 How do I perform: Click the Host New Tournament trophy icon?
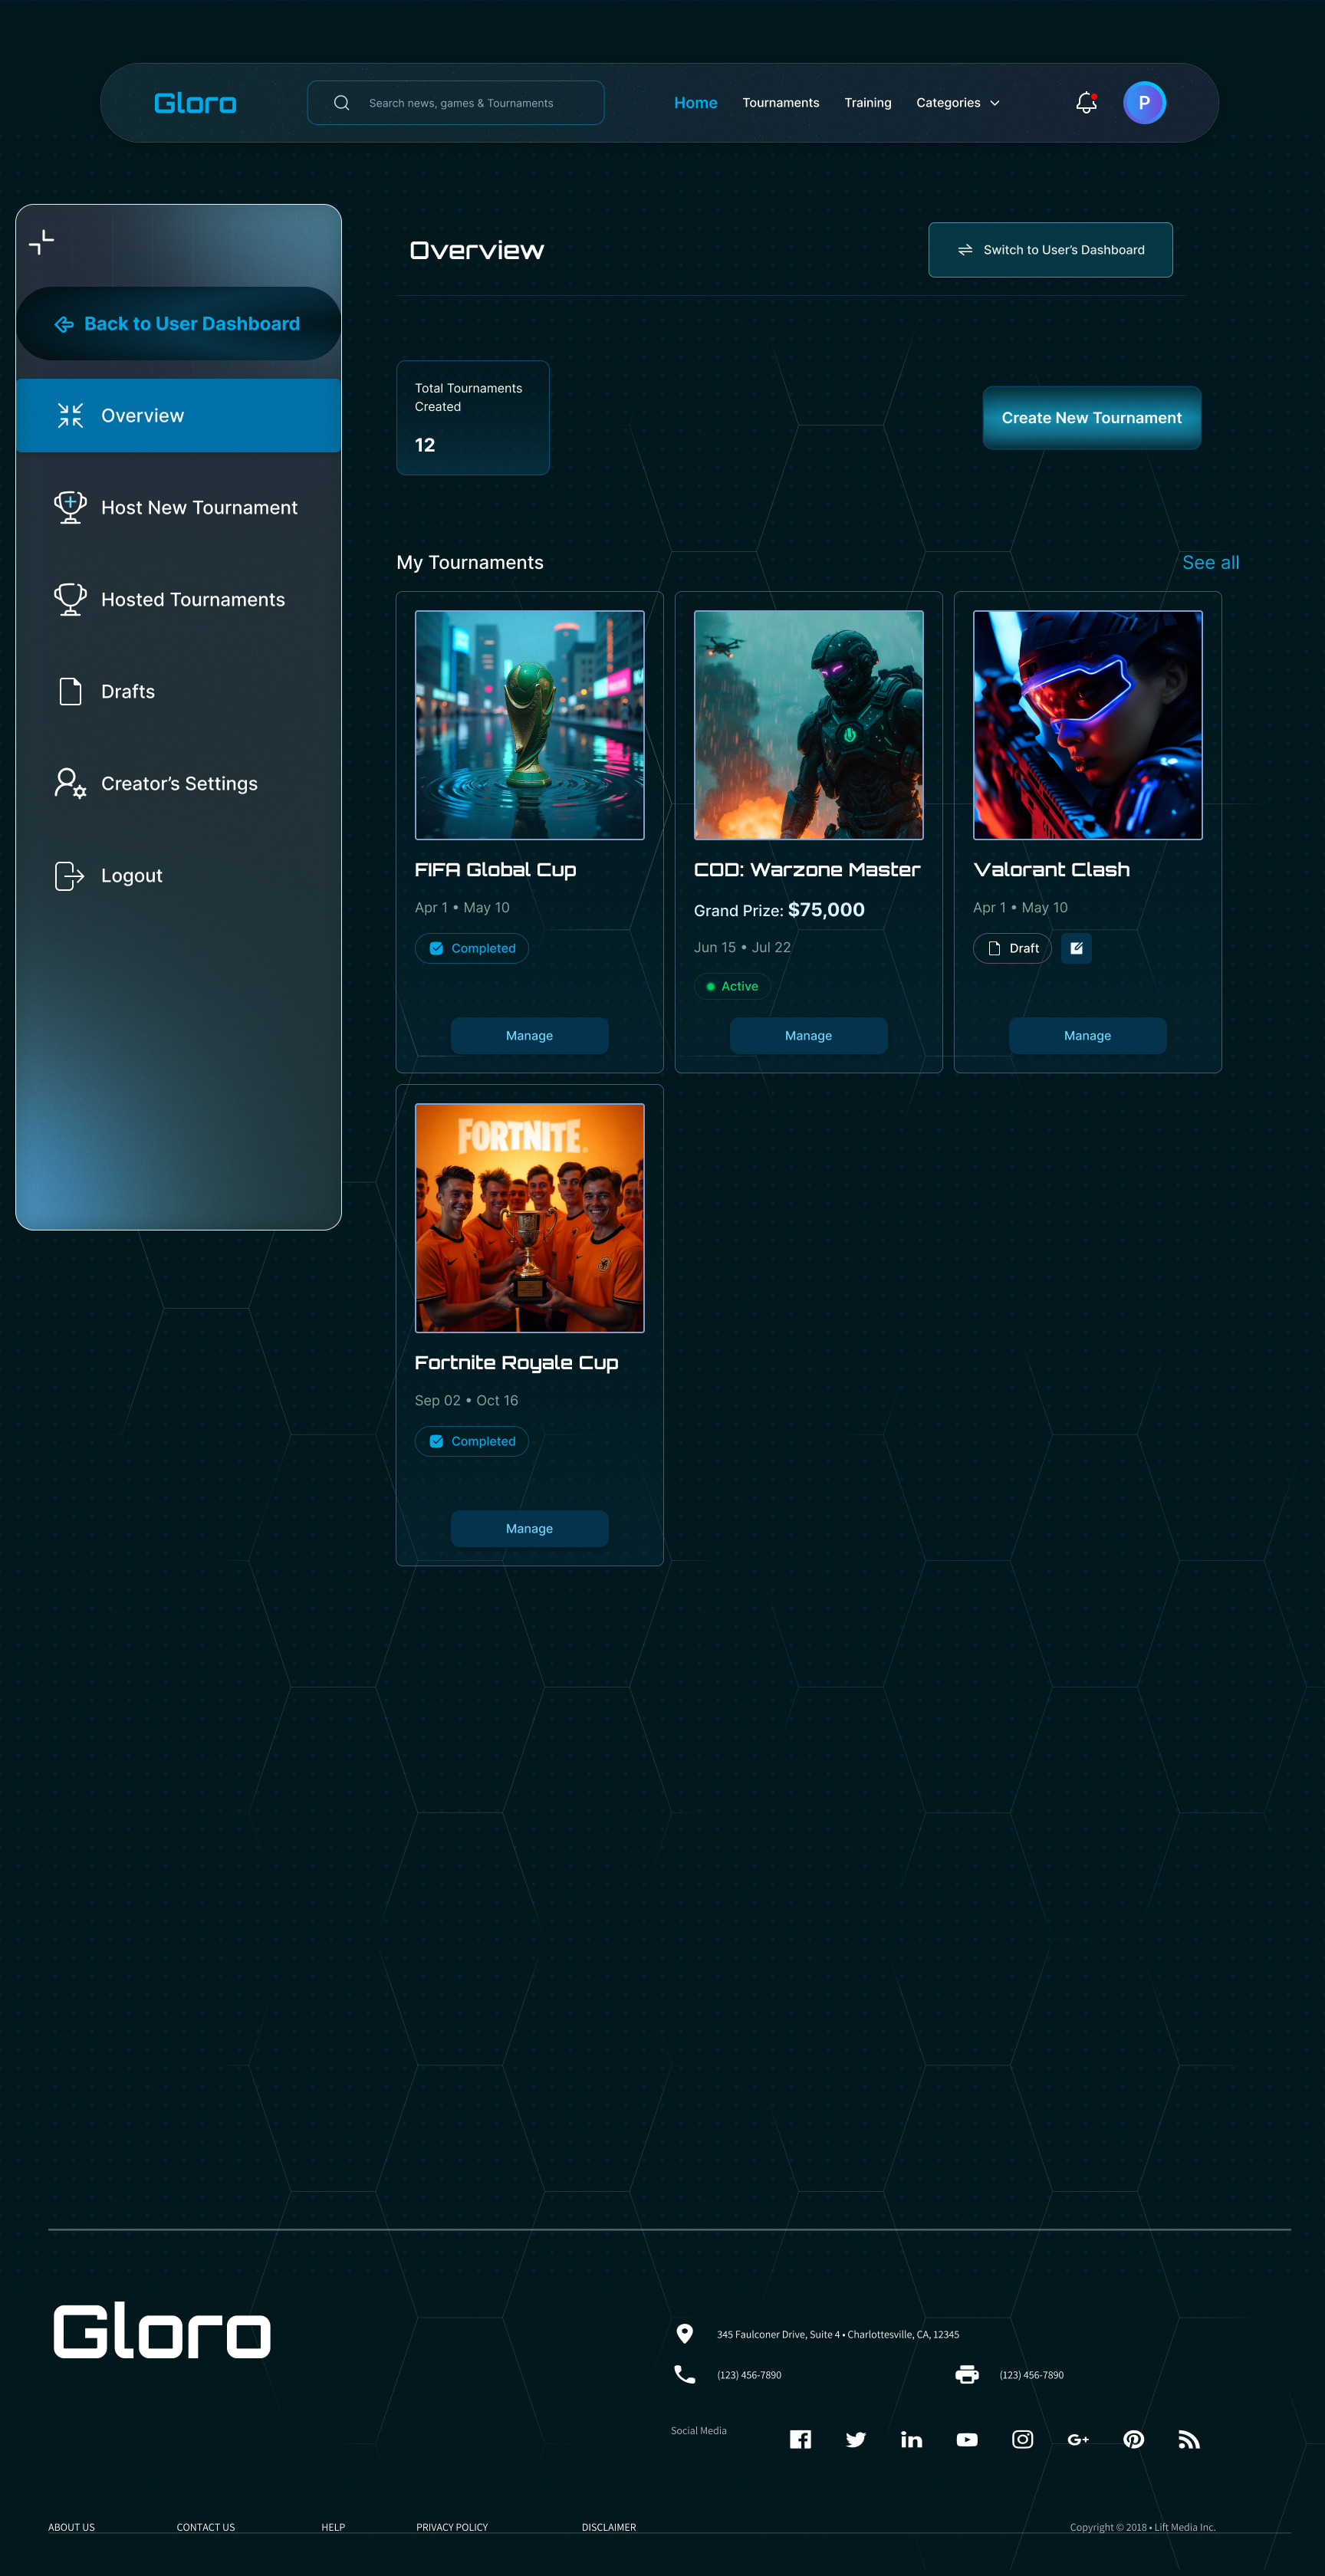pyautogui.click(x=70, y=507)
